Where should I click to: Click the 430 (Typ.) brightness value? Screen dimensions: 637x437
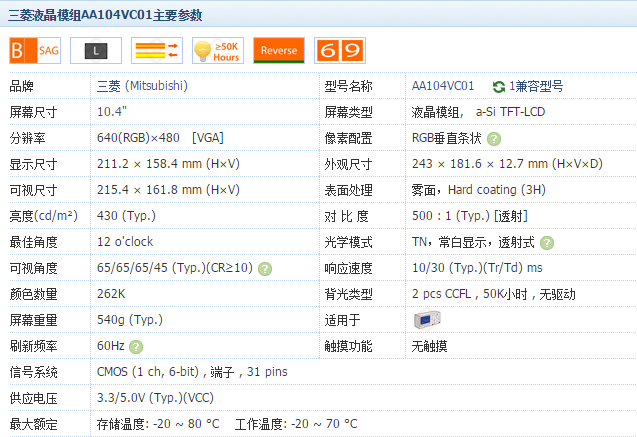(x=126, y=216)
